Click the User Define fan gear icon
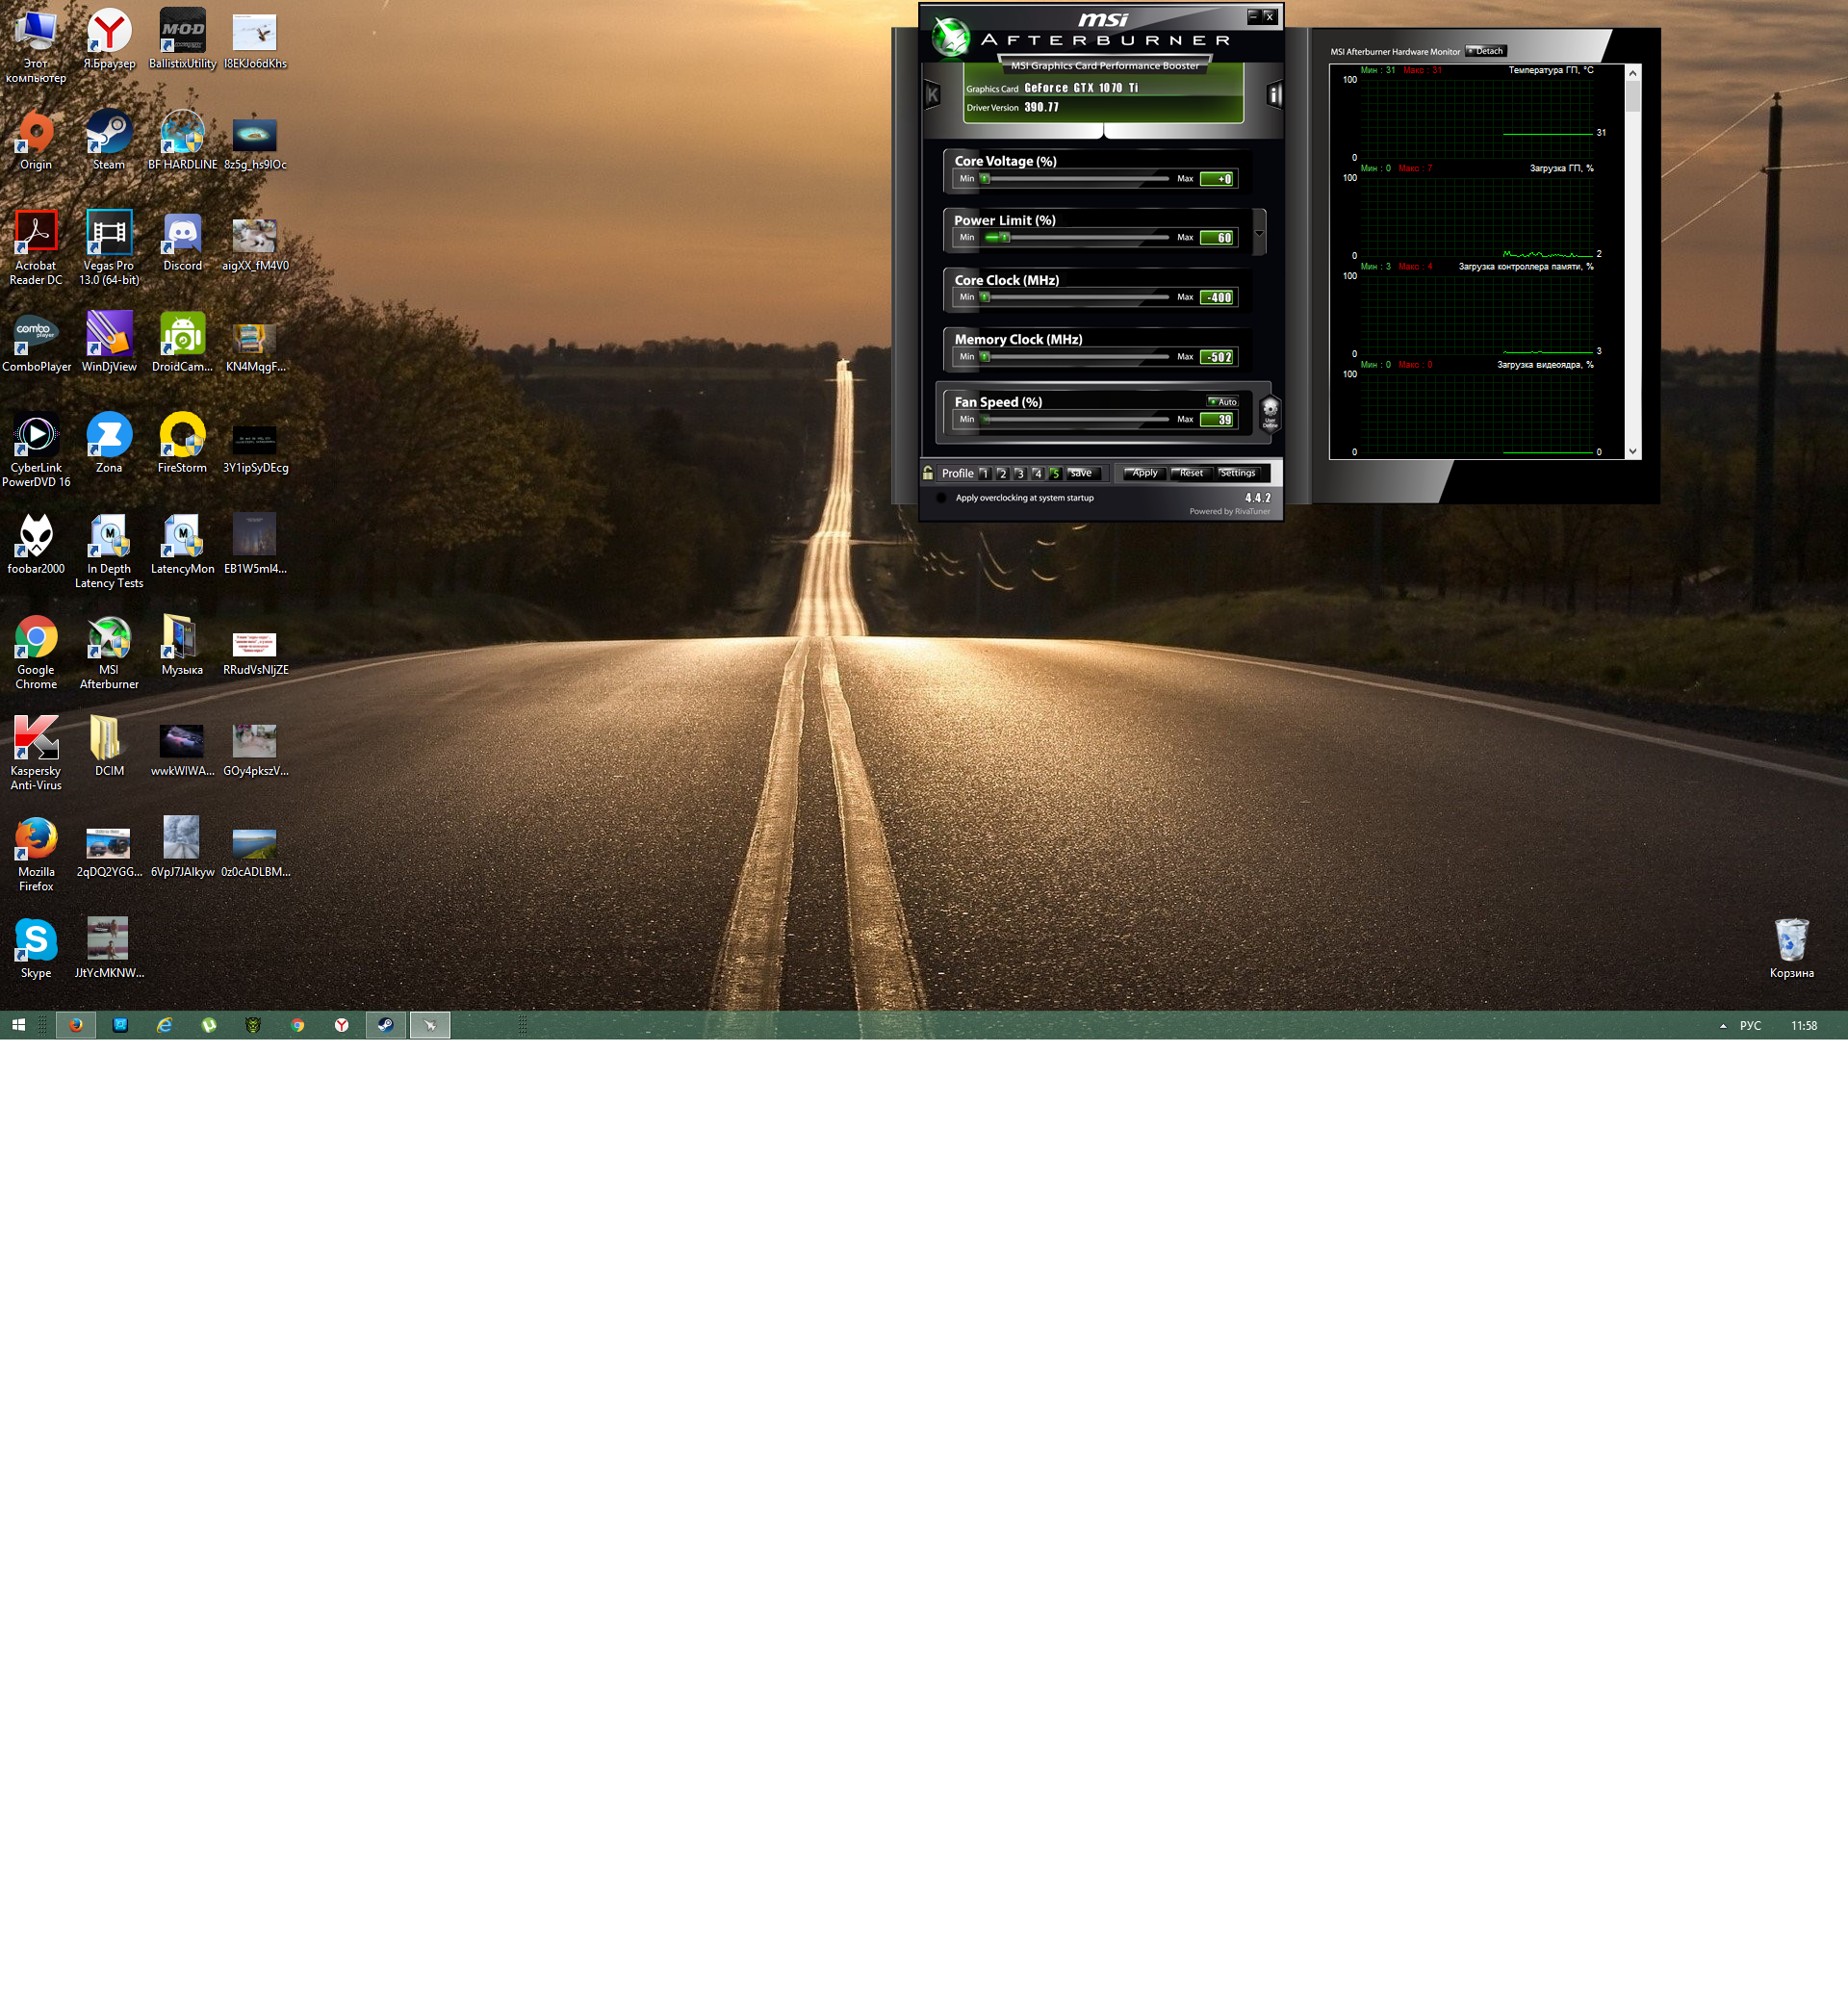Image resolution: width=1848 pixels, height=2002 pixels. 1270,412
